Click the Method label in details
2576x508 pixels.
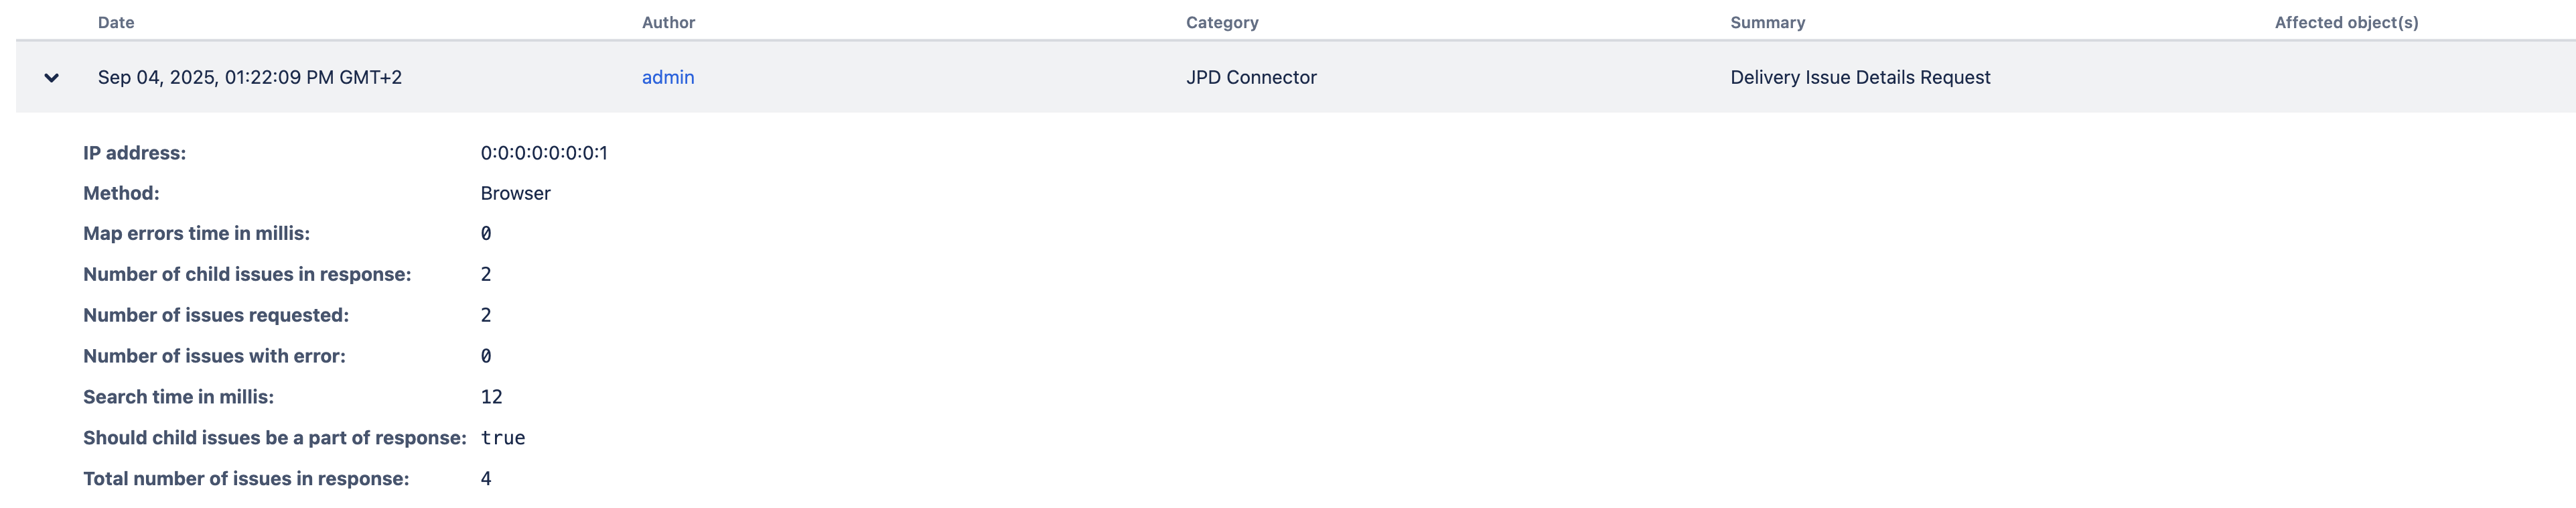tap(121, 193)
